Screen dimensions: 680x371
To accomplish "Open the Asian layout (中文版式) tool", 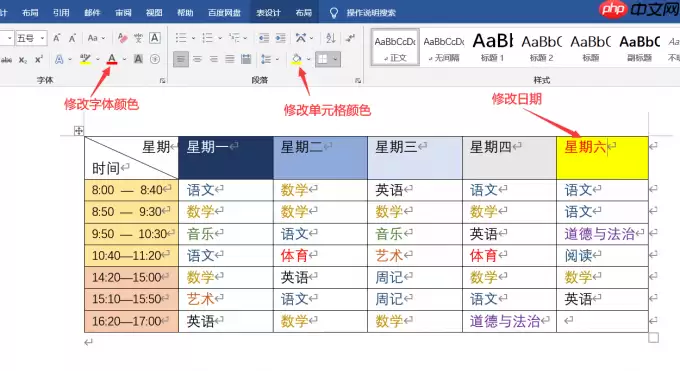I will (x=301, y=38).
